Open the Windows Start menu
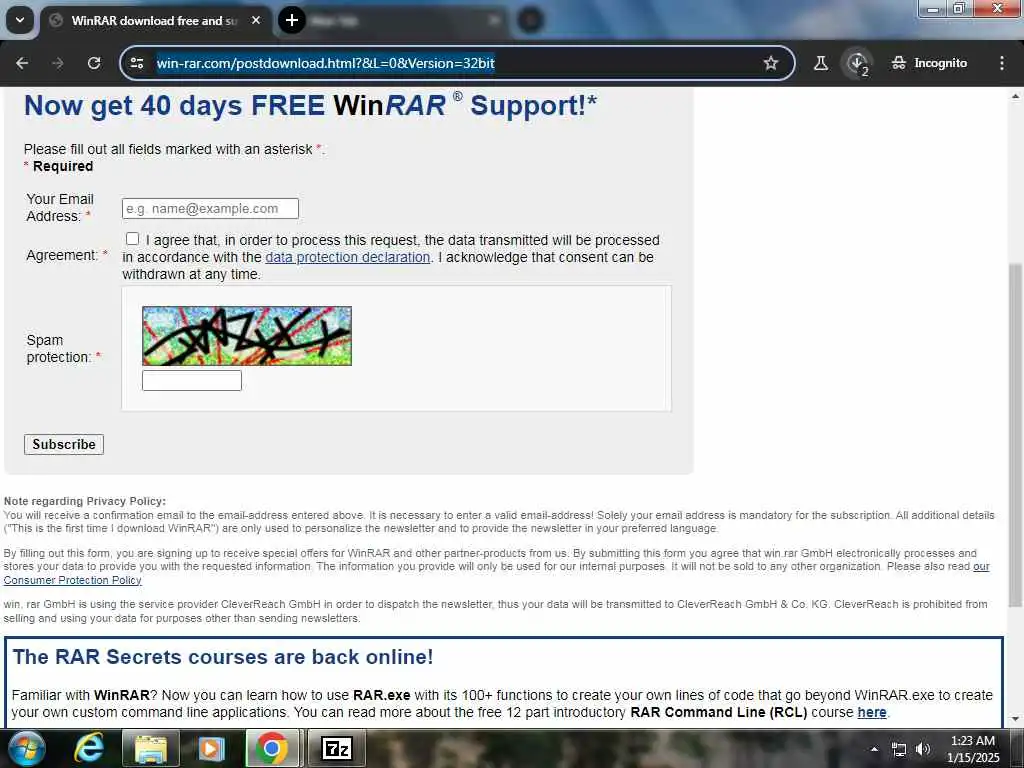Screen dimensions: 1024x768 [25, 748]
